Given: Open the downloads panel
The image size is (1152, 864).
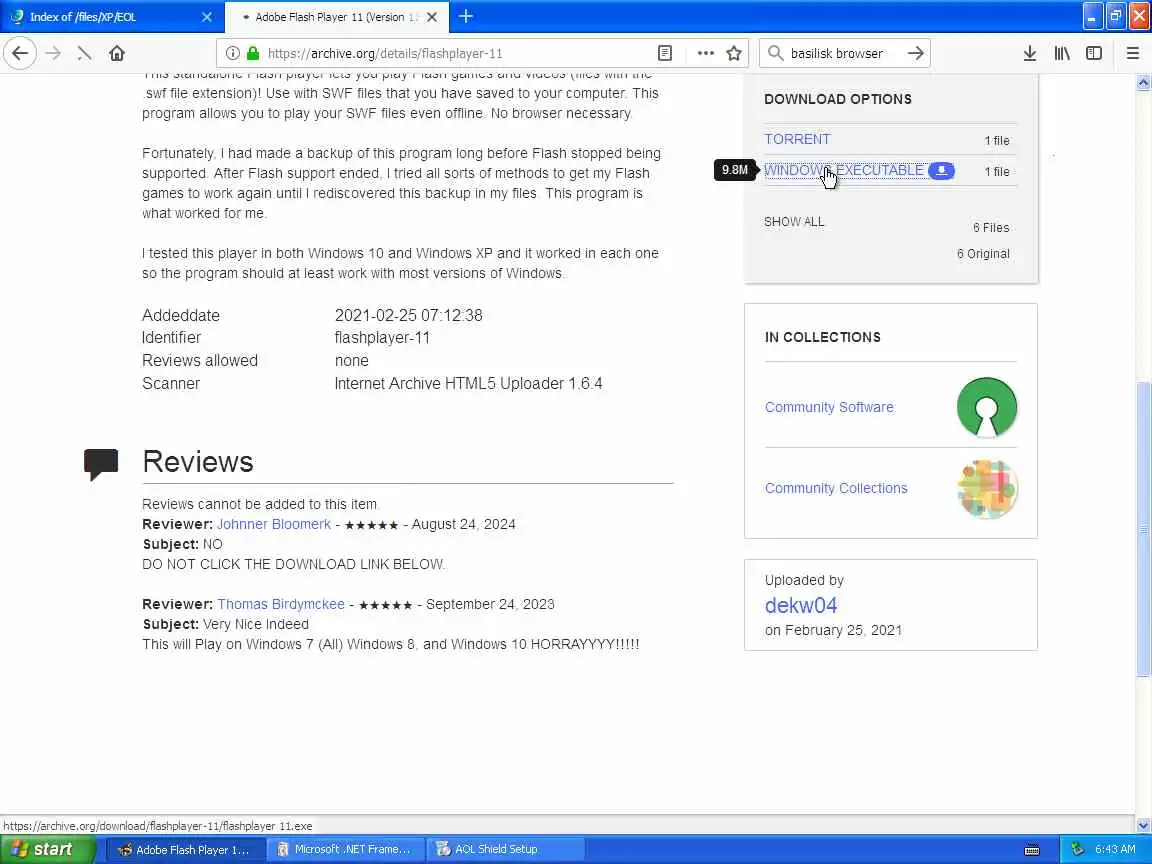Looking at the screenshot, I should pyautogui.click(x=1030, y=53).
